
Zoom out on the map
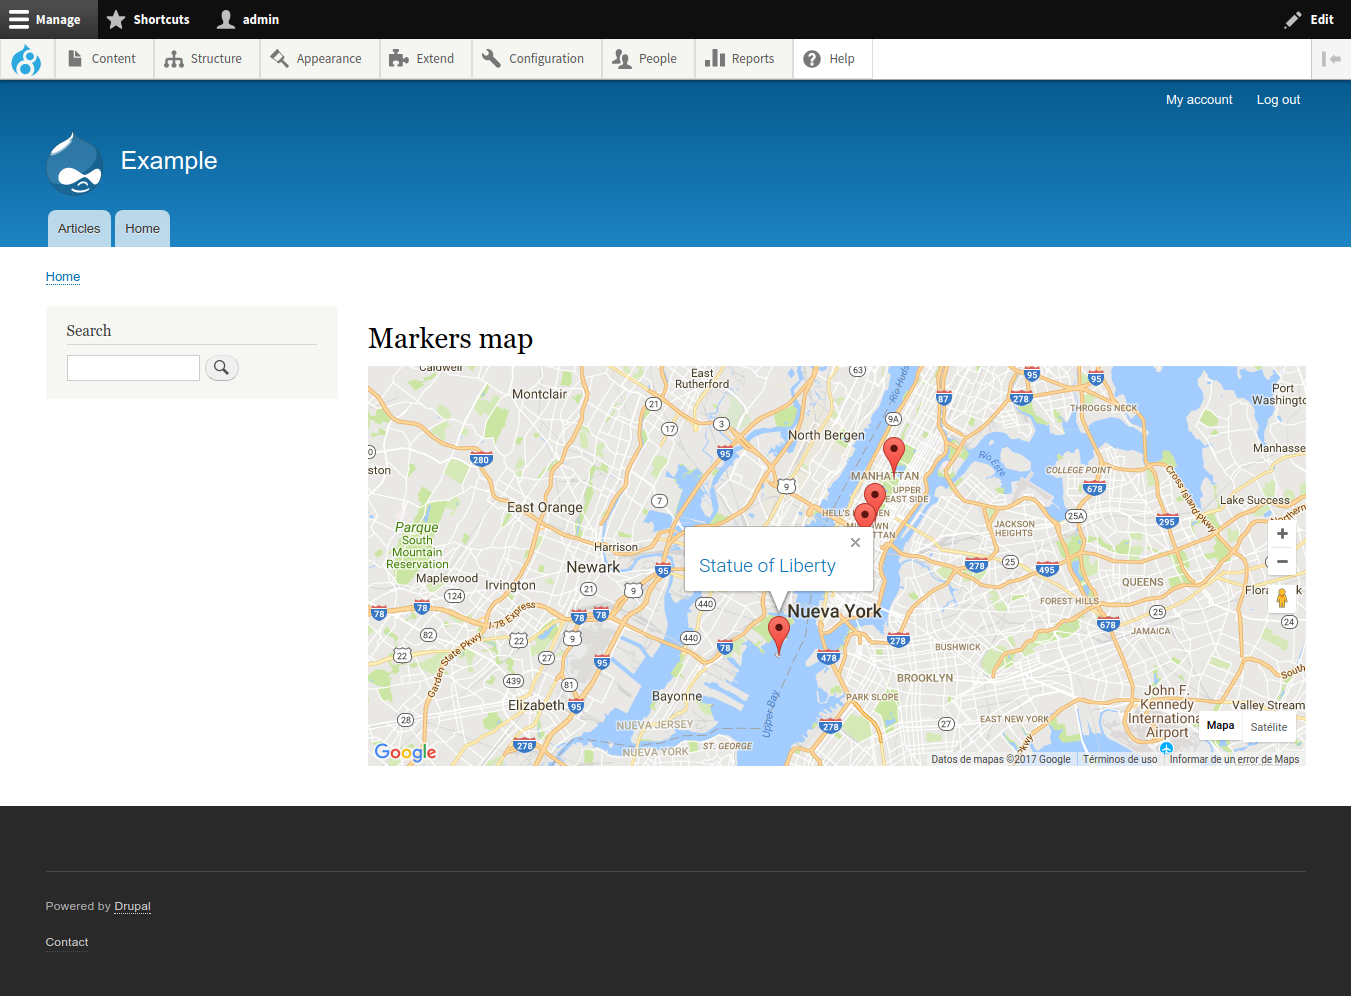(x=1282, y=562)
